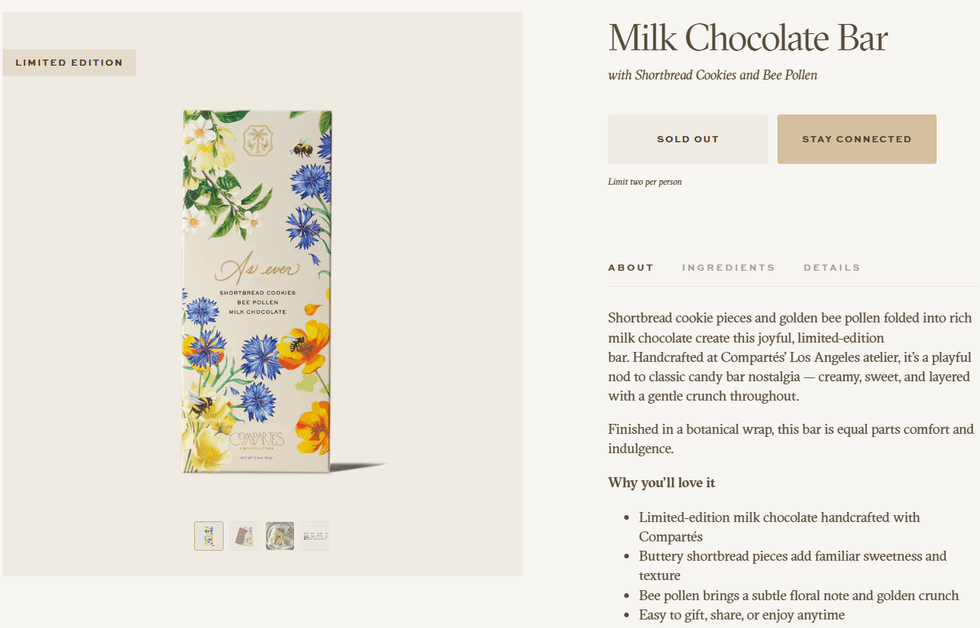Click the Milk Chocolate Bar title

coord(747,38)
